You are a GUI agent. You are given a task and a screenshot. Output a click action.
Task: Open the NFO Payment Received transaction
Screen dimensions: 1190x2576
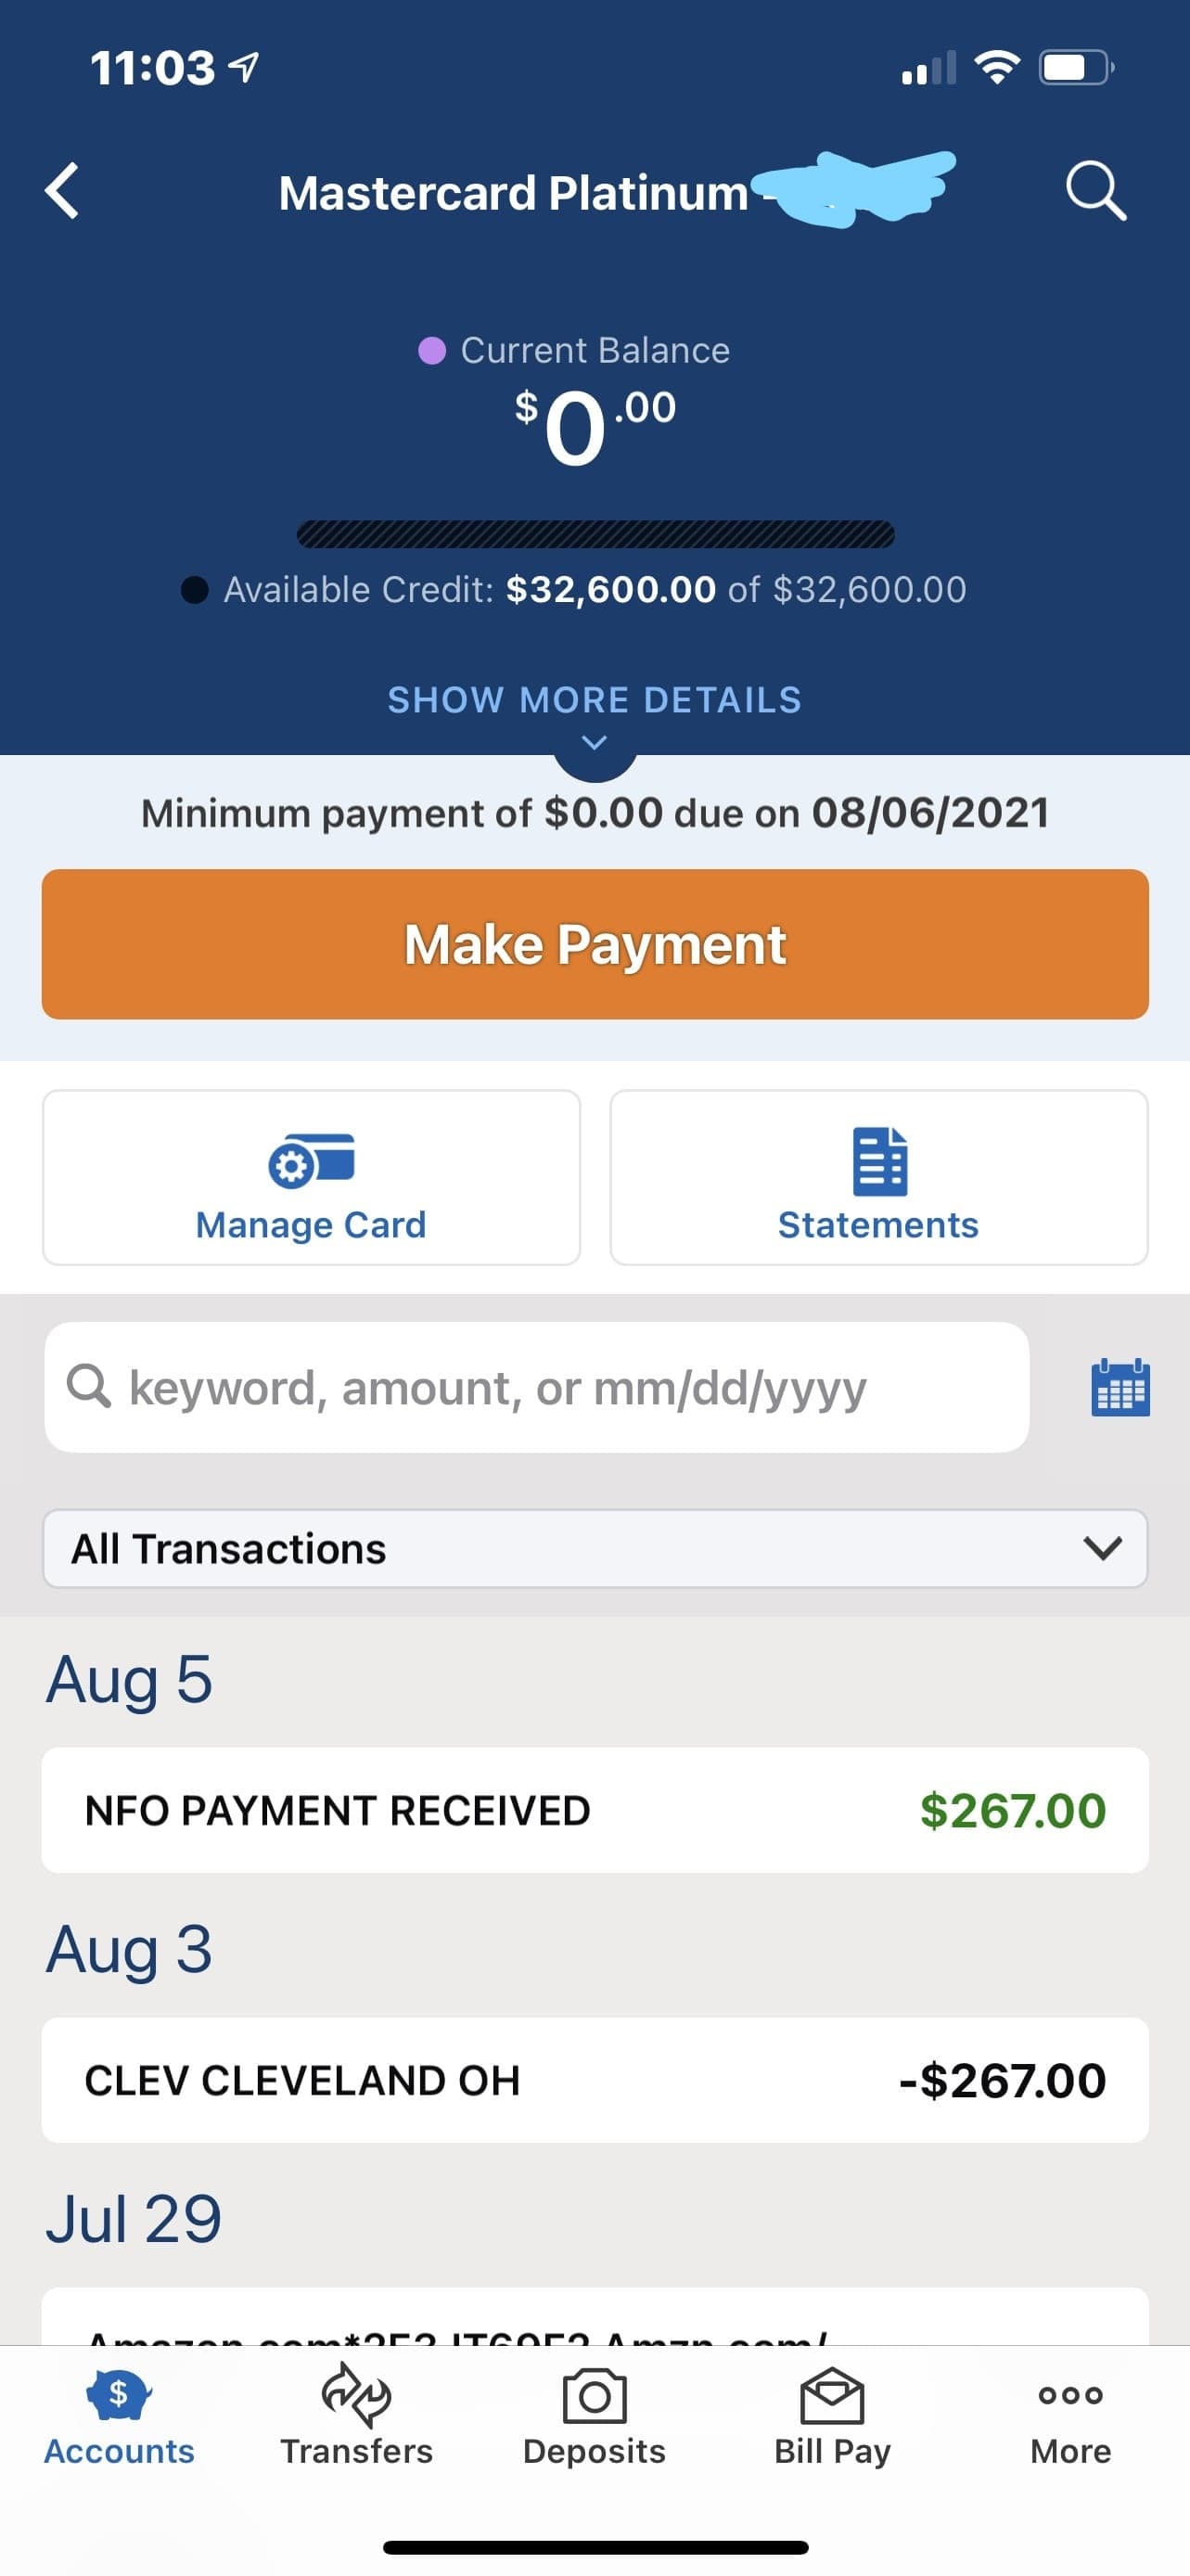(595, 1810)
